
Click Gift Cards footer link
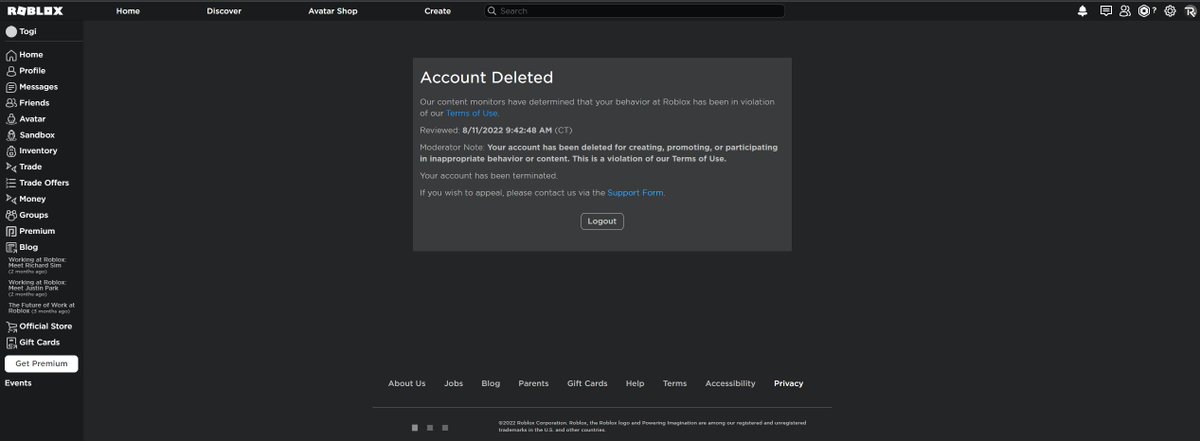[x=587, y=383]
